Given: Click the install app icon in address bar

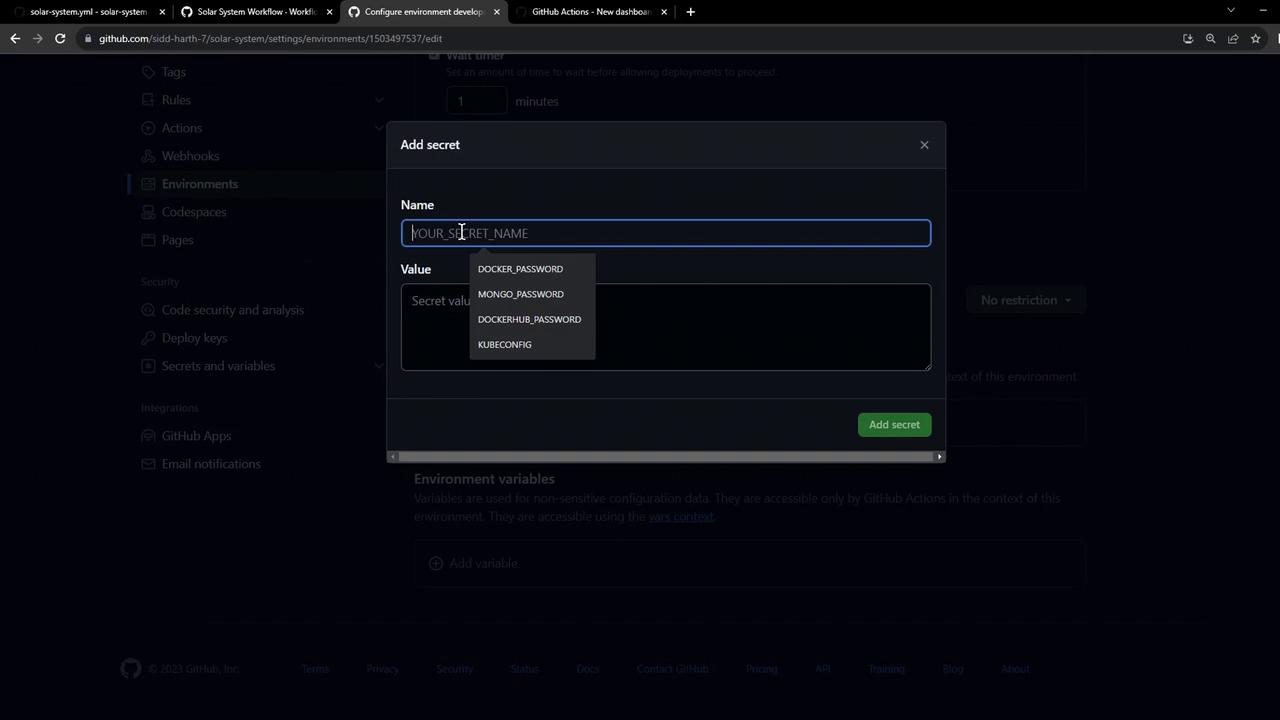Looking at the screenshot, I should coord(1188,39).
